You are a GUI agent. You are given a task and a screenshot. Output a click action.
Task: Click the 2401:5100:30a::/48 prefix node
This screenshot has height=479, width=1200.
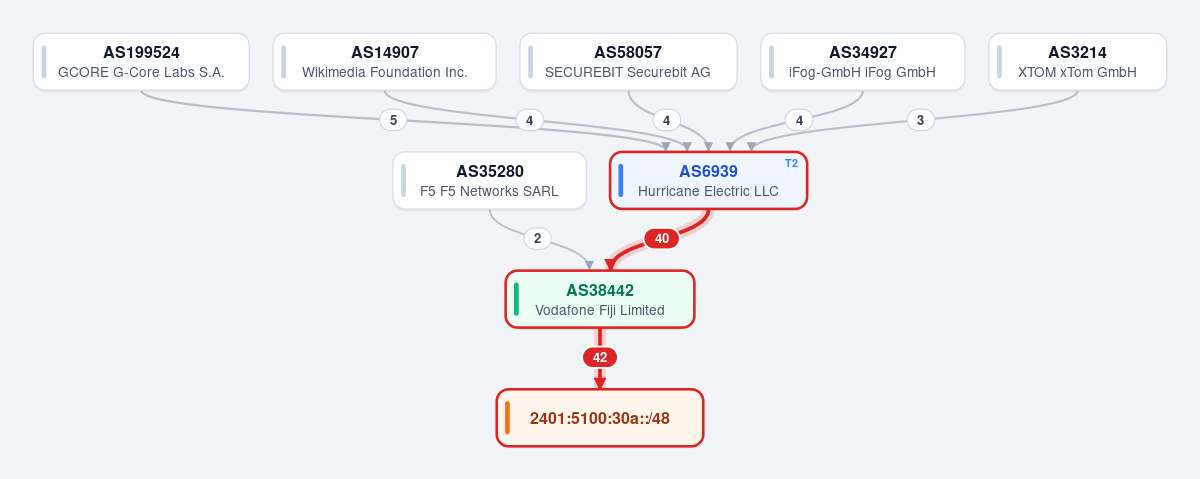[600, 418]
